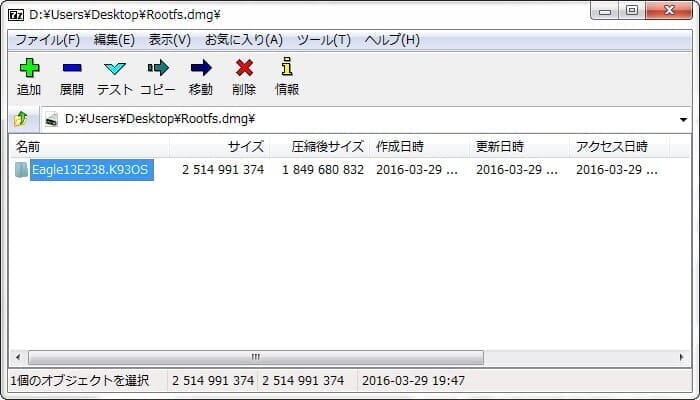Image resolution: width=700 pixels, height=400 pixels.
Task: Click the 7z application icon in title bar
Action: (x=16, y=14)
